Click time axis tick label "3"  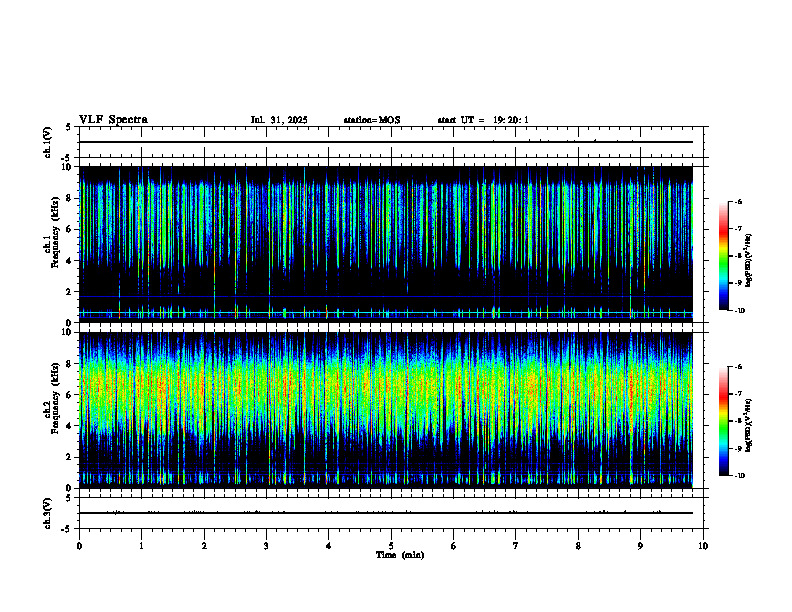click(x=266, y=546)
